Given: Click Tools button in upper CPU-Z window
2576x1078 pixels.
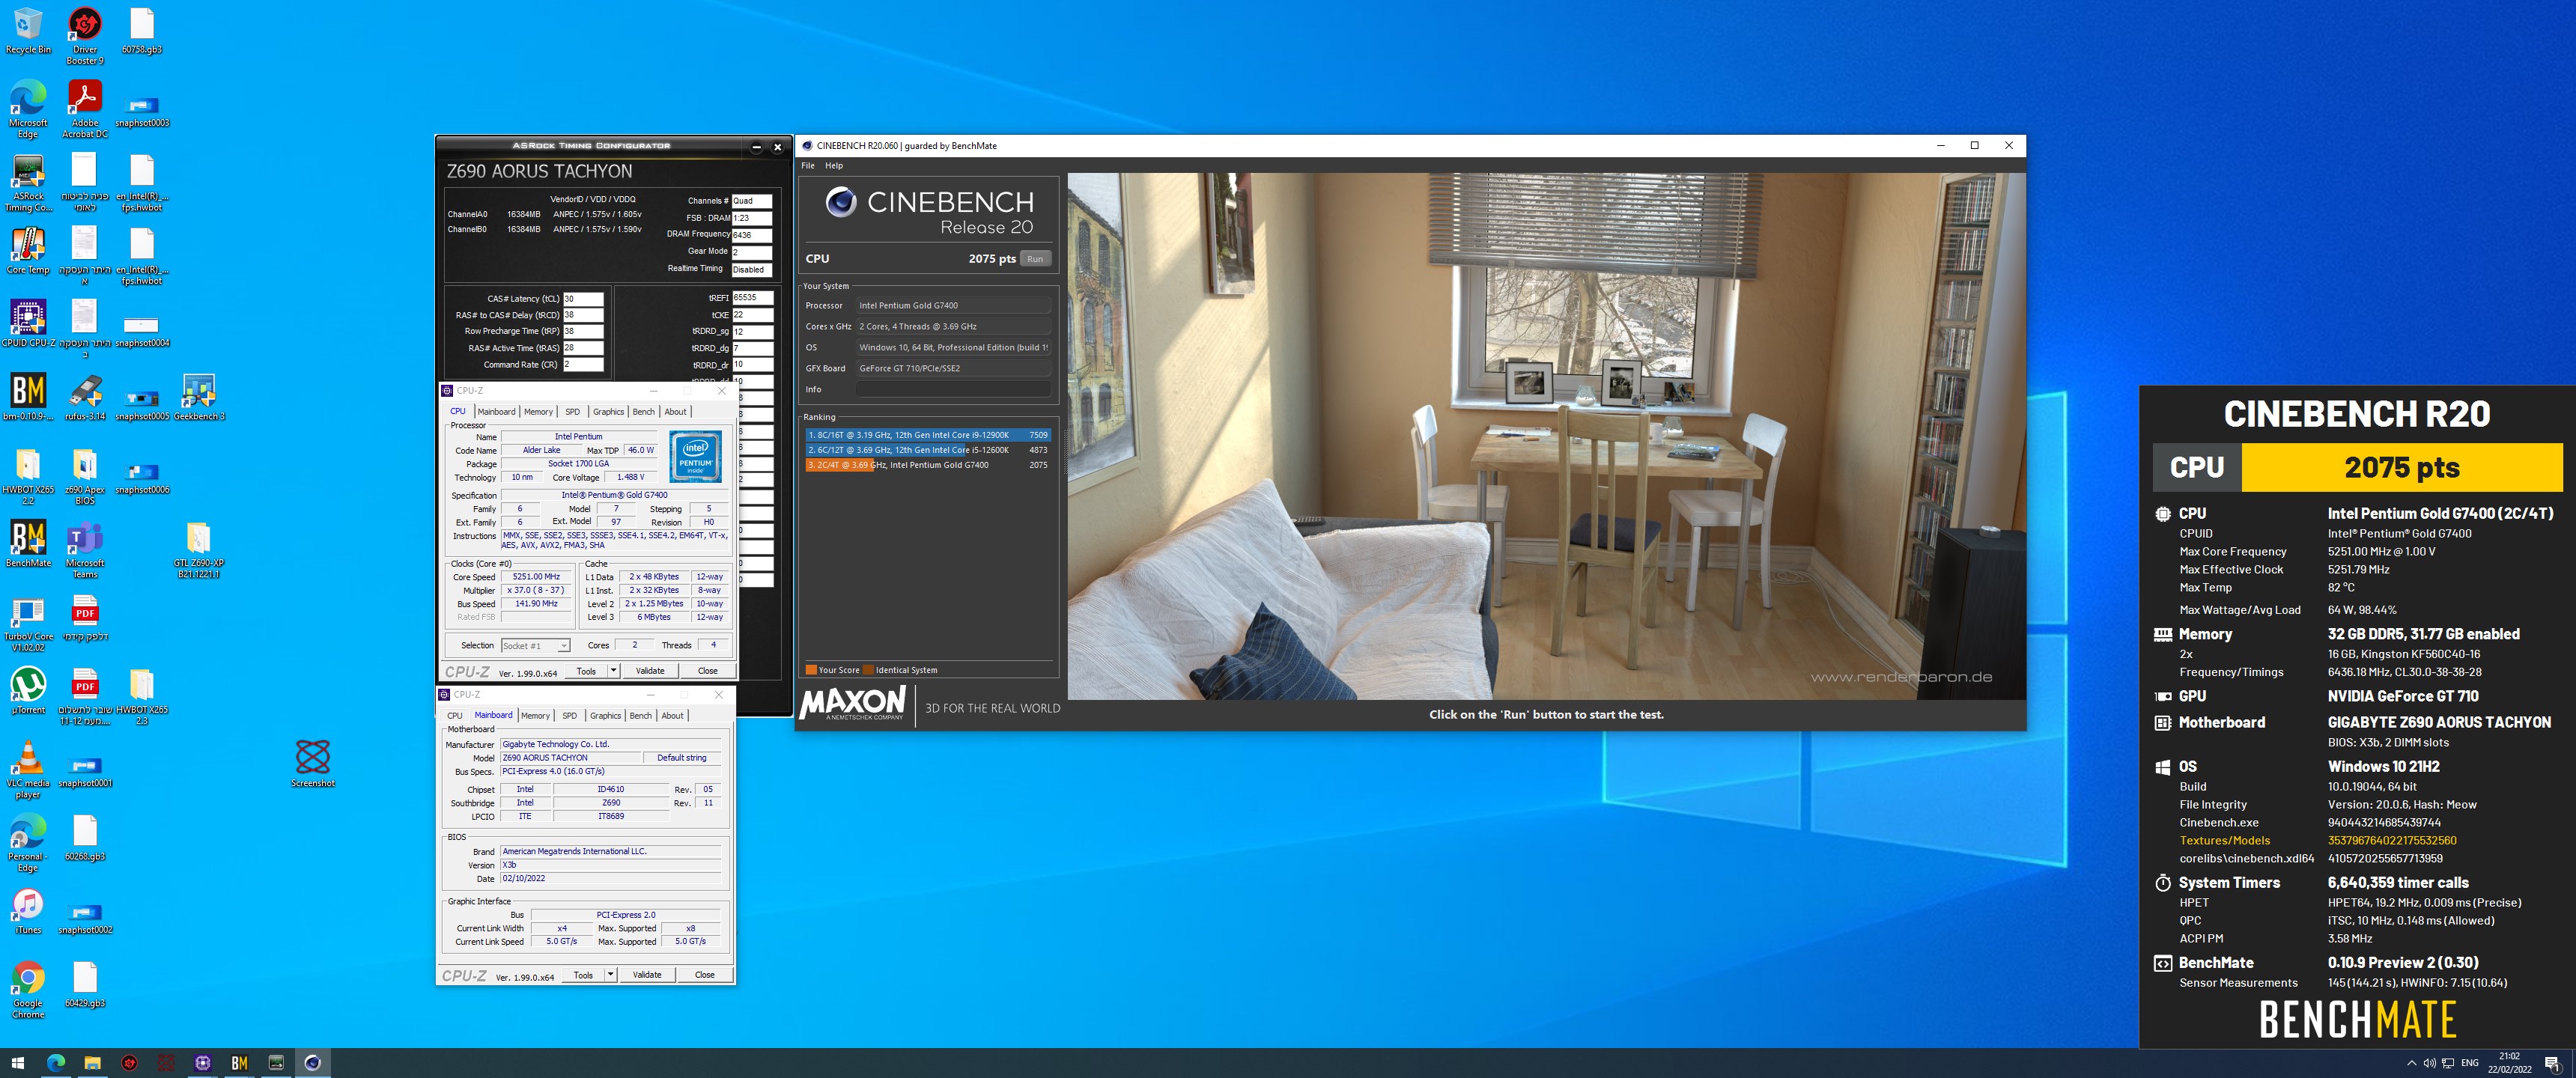Looking at the screenshot, I should pyautogui.click(x=586, y=671).
